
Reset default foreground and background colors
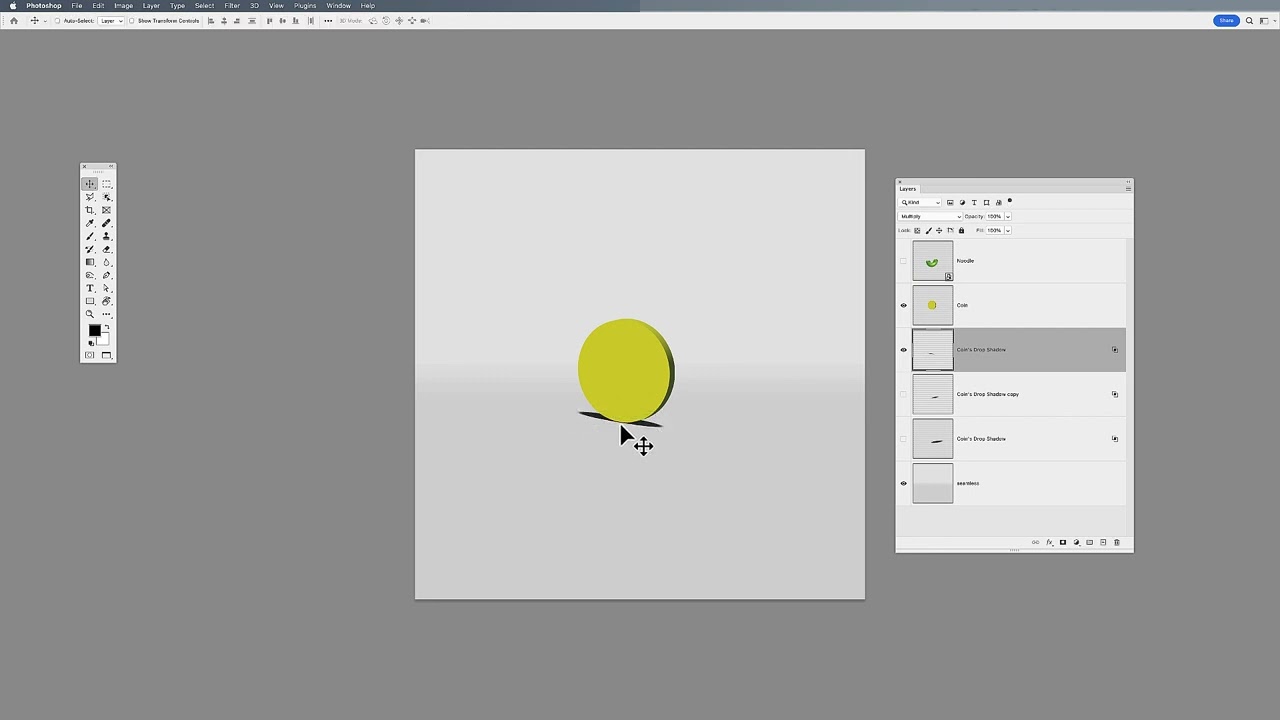pos(91,344)
